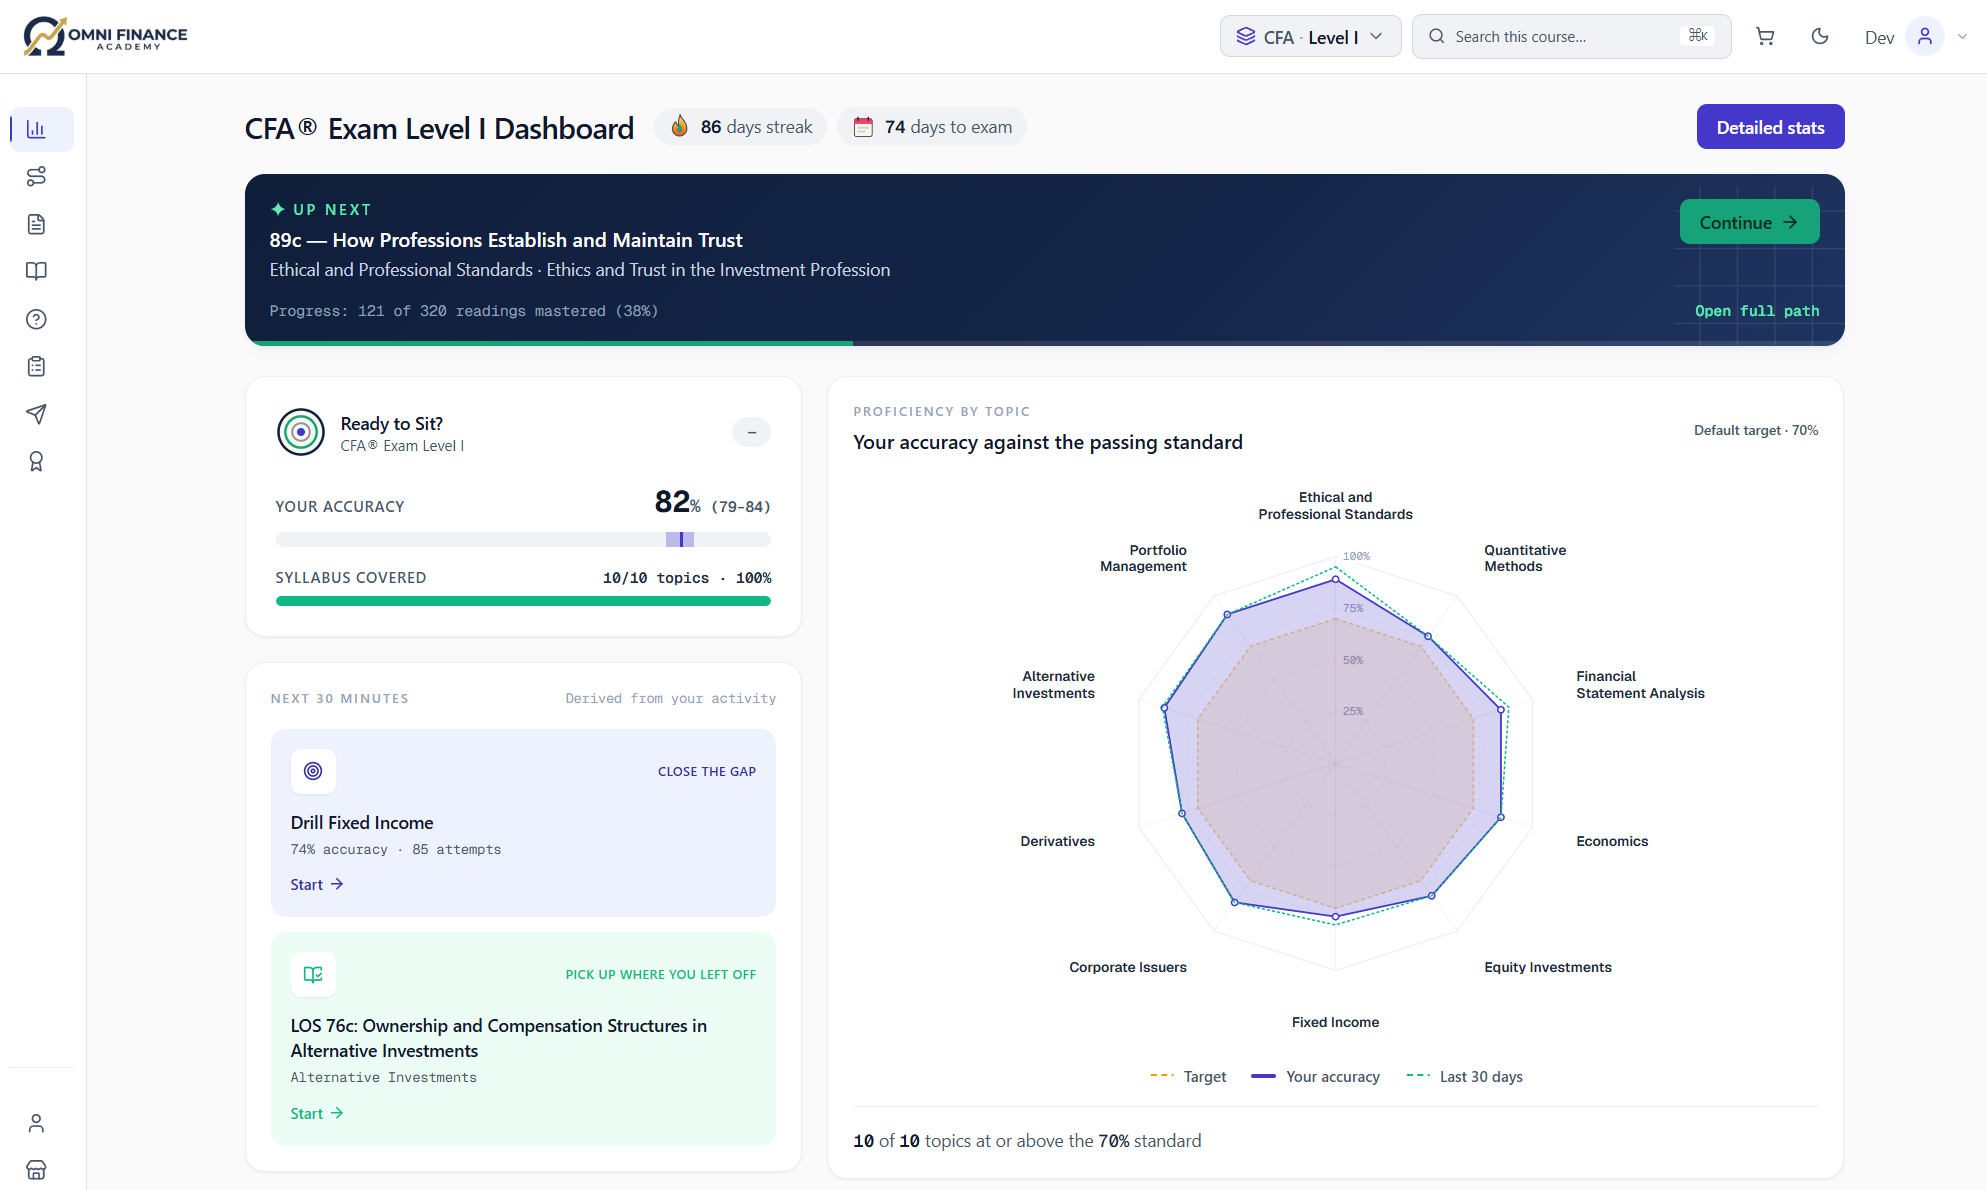The width and height of the screenshot is (1987, 1190).
Task: Click the 74 days to exam calendar badge
Action: pos(932,127)
